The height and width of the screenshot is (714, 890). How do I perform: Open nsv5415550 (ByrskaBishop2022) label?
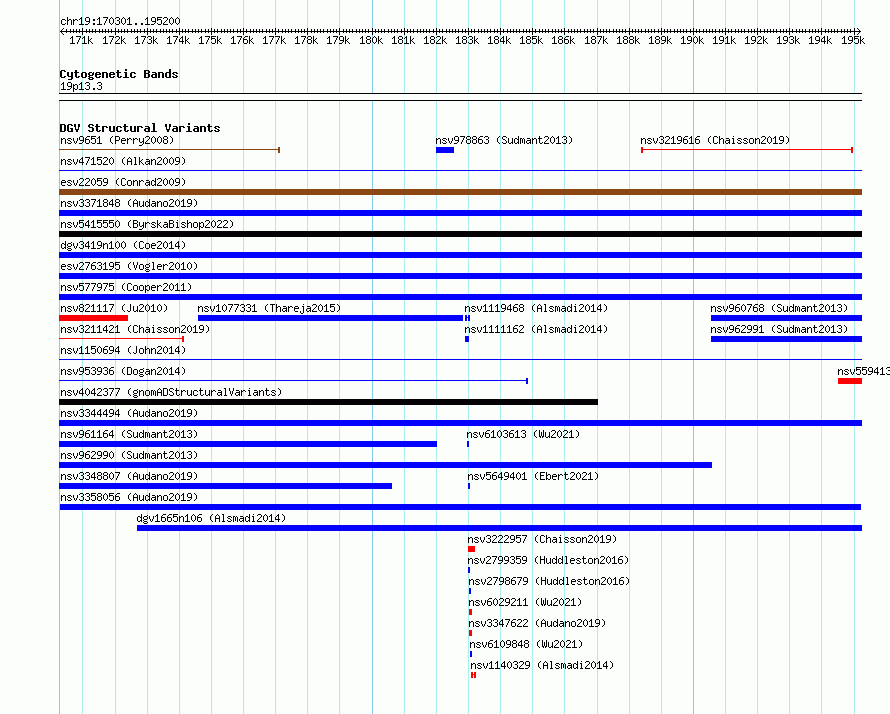[x=147, y=224]
